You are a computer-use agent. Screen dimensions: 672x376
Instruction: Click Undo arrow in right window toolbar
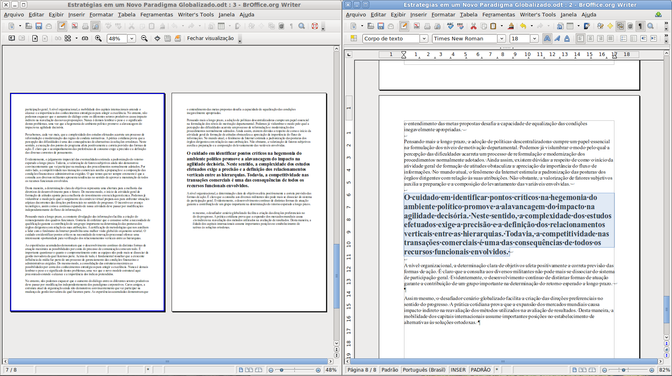point(523,26)
